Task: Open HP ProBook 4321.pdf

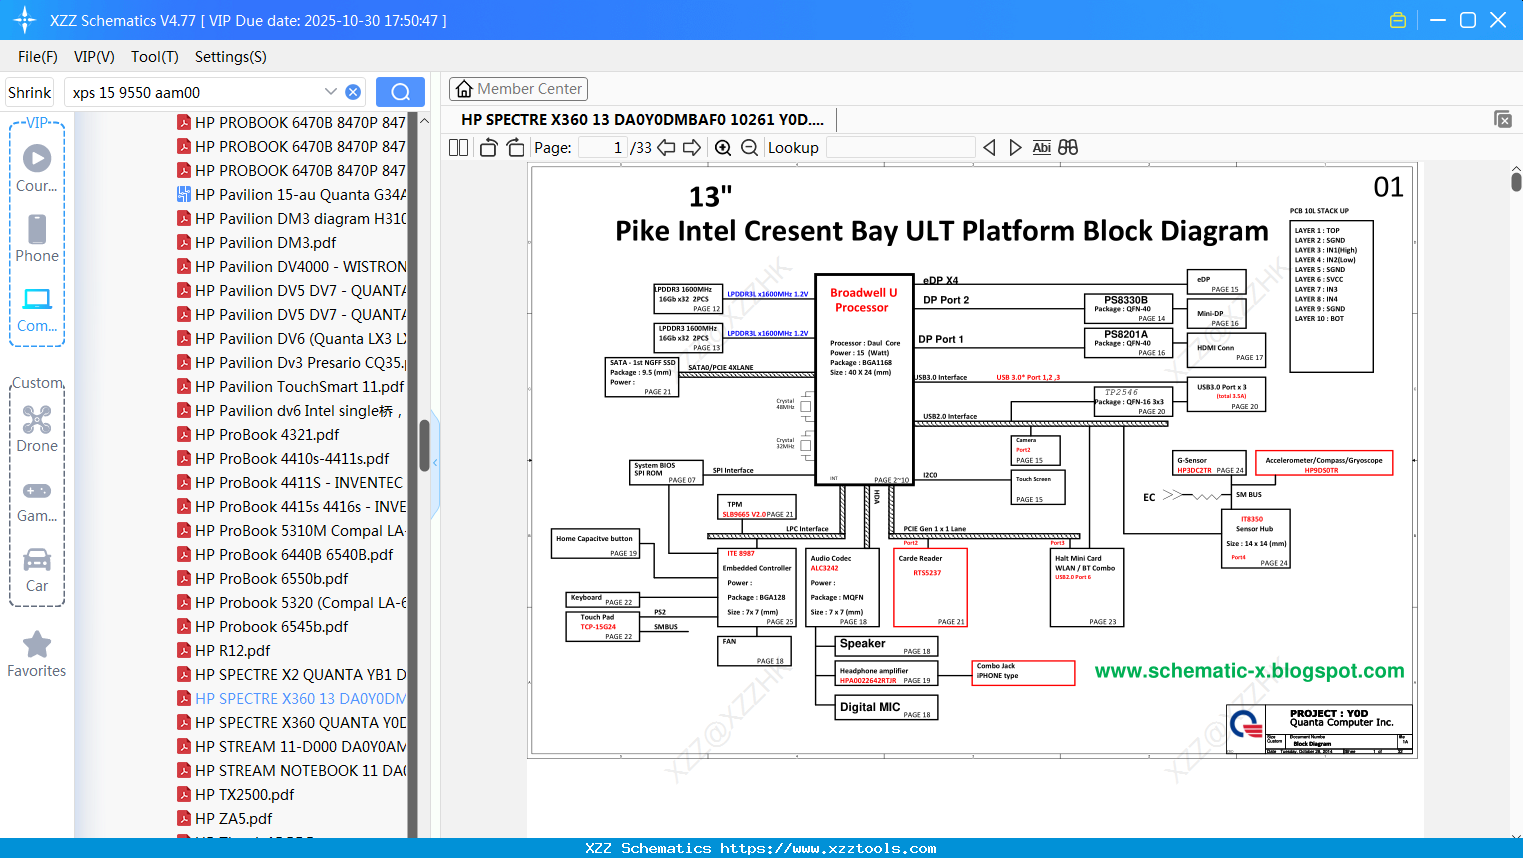Action: [258, 434]
